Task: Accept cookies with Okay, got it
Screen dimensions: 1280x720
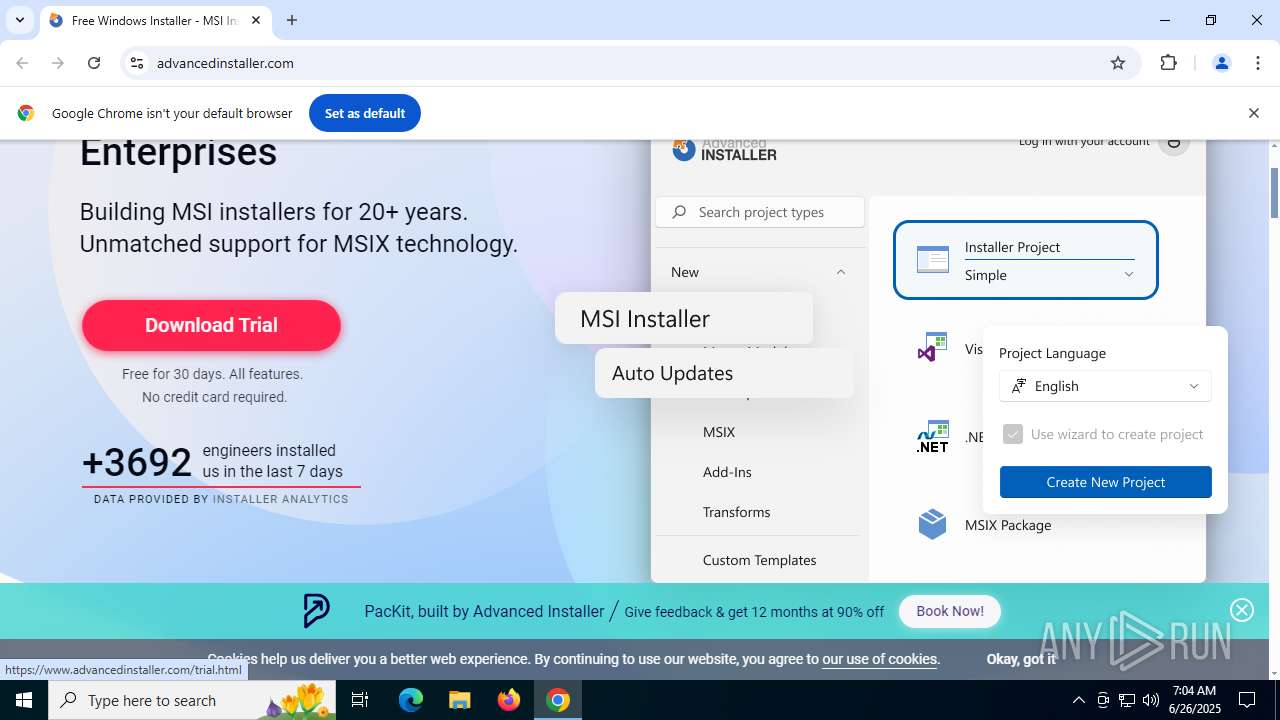Action: 1021,659
